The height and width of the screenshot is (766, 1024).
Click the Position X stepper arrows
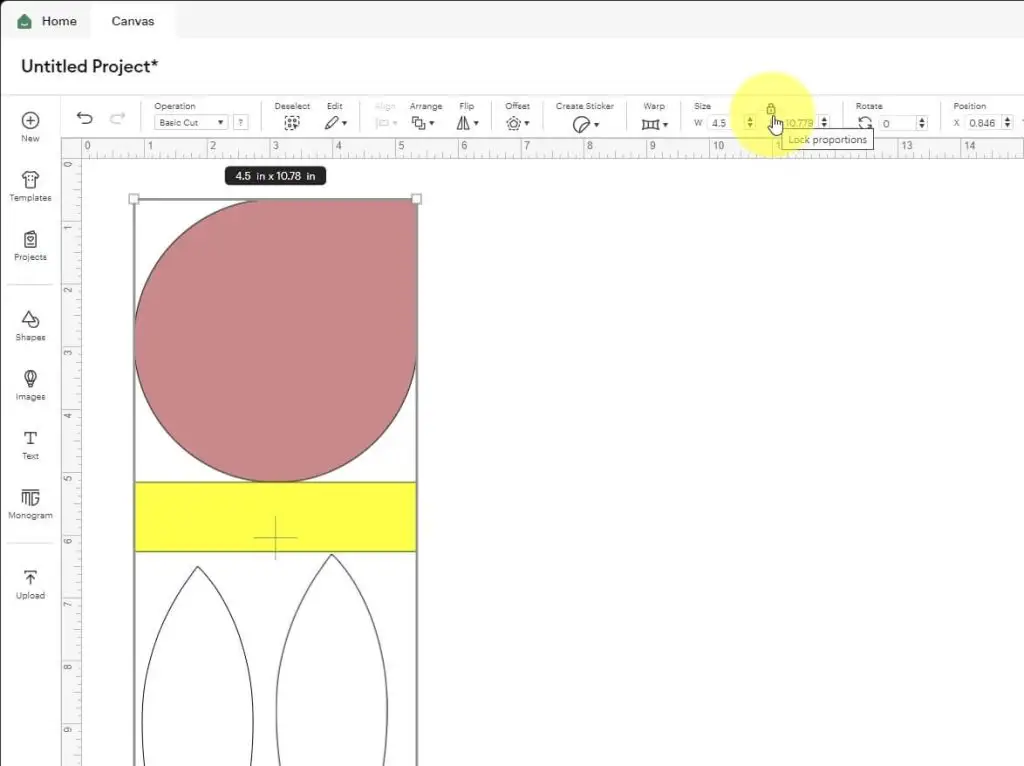coord(1007,123)
